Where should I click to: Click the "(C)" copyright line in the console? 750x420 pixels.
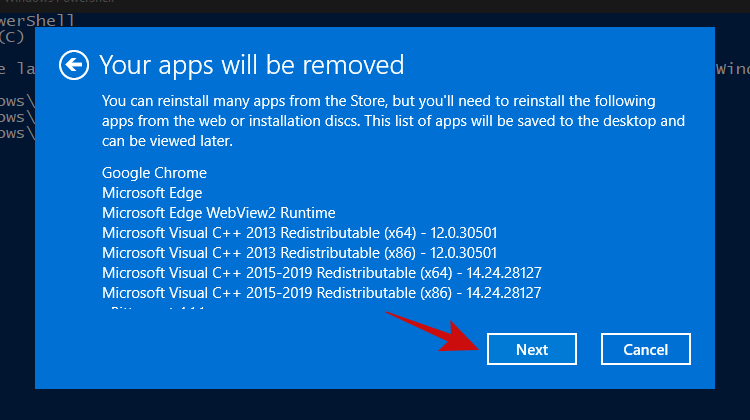coord(13,37)
